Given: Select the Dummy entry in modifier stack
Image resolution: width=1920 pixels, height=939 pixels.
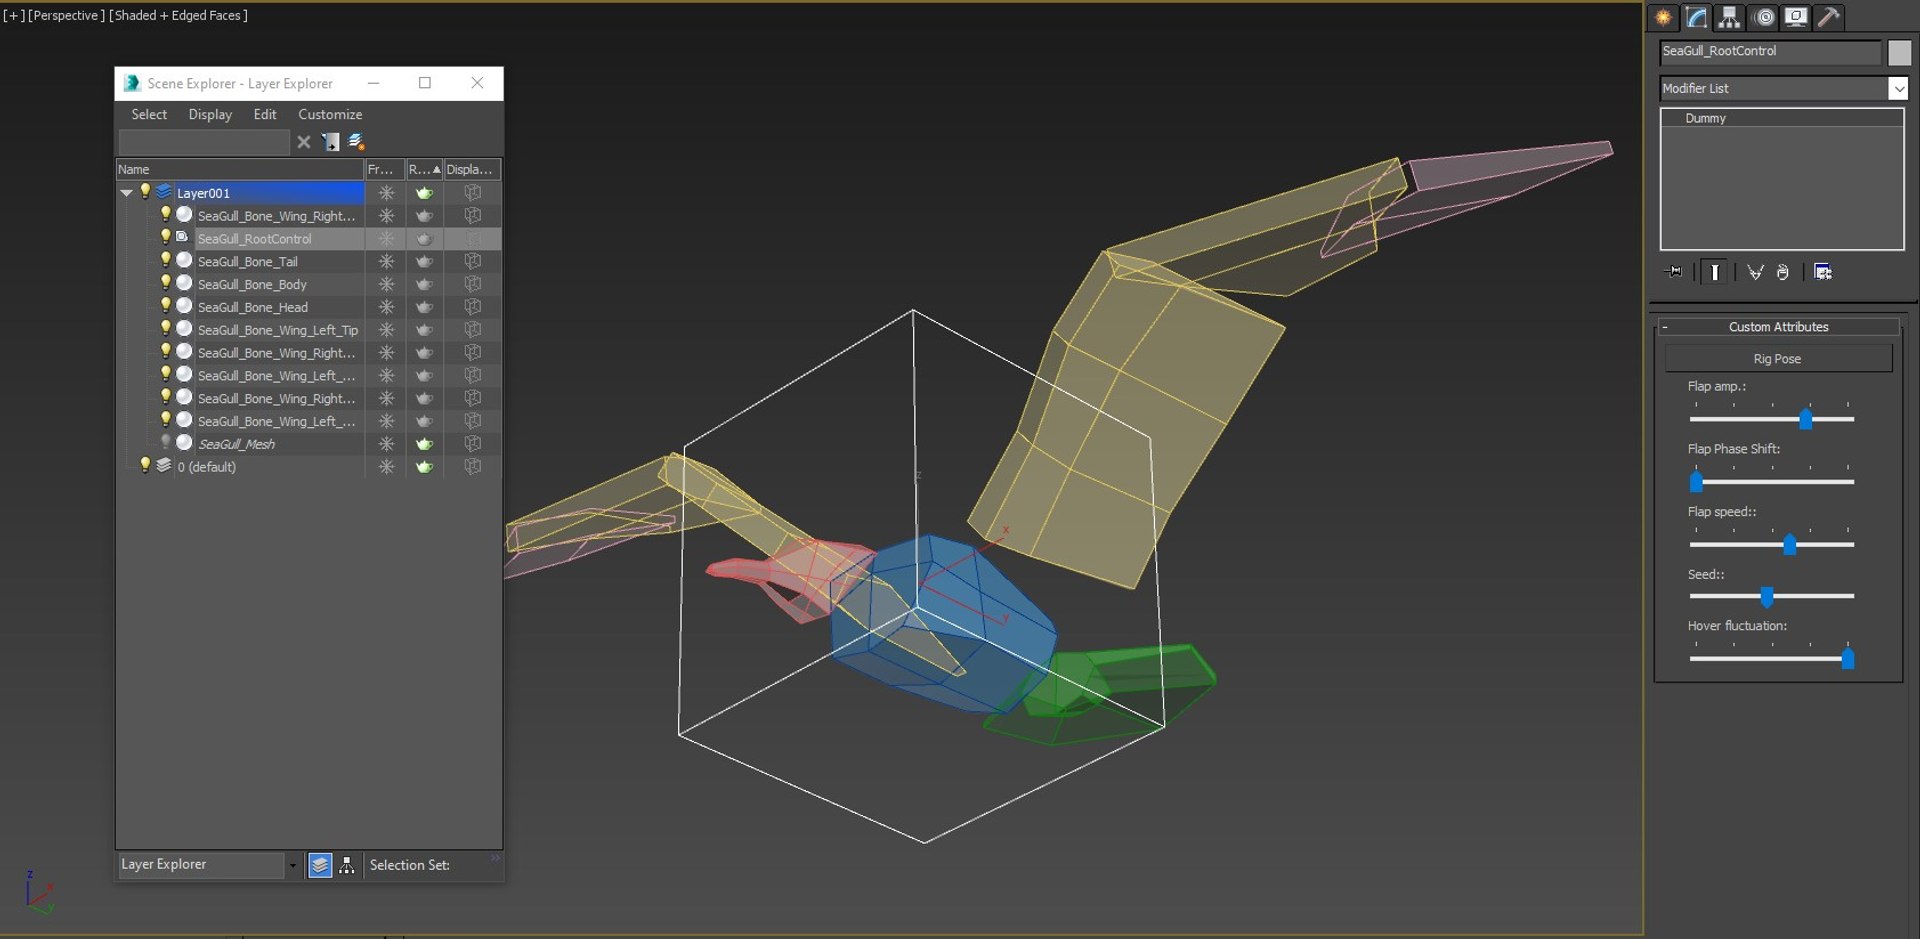Looking at the screenshot, I should pos(1782,118).
